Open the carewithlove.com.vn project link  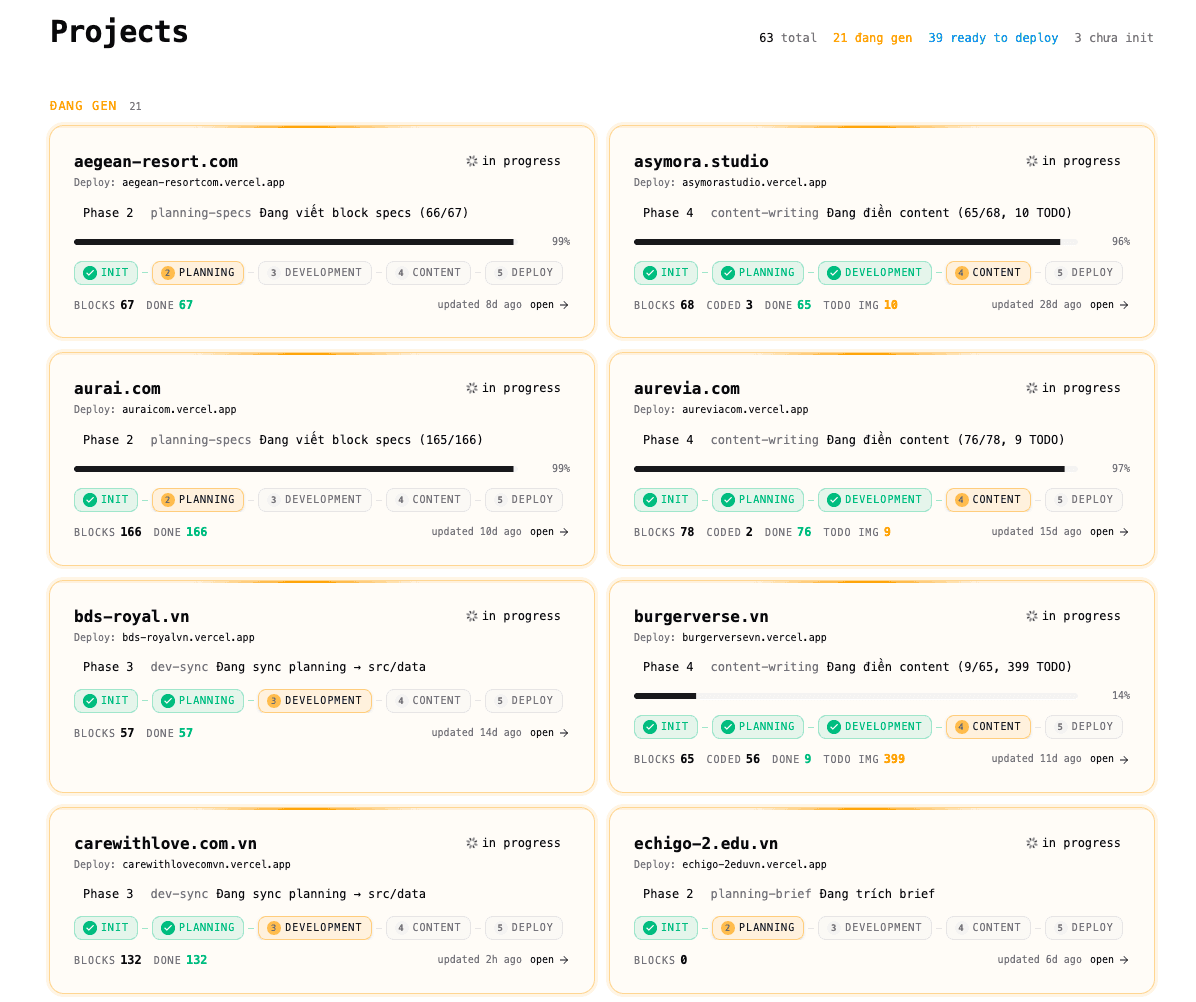tap(549, 959)
